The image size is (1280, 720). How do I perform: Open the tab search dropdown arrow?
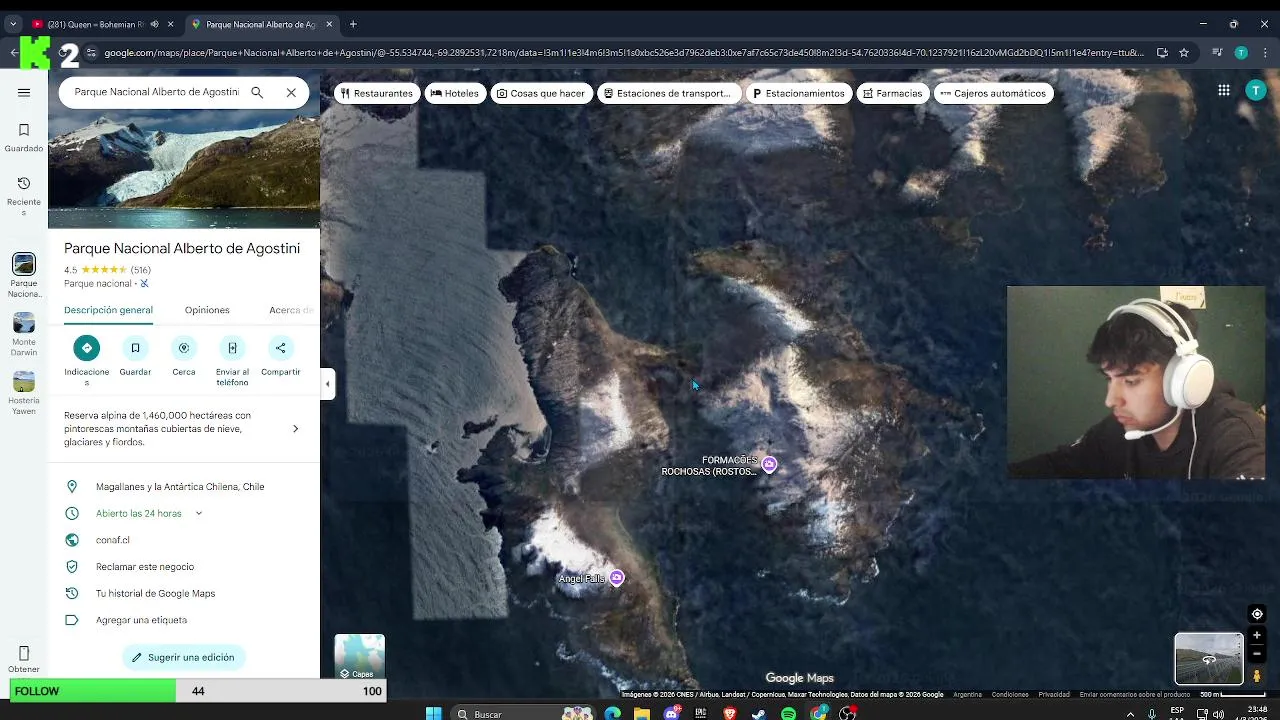13,24
